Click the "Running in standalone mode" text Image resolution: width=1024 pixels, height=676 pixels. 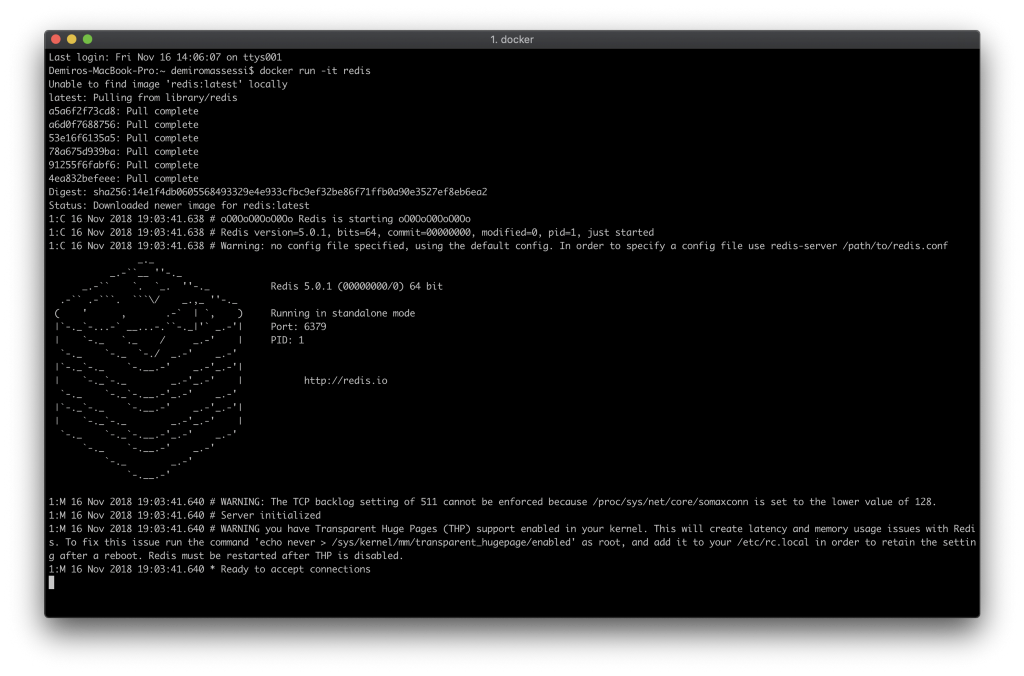[342, 313]
